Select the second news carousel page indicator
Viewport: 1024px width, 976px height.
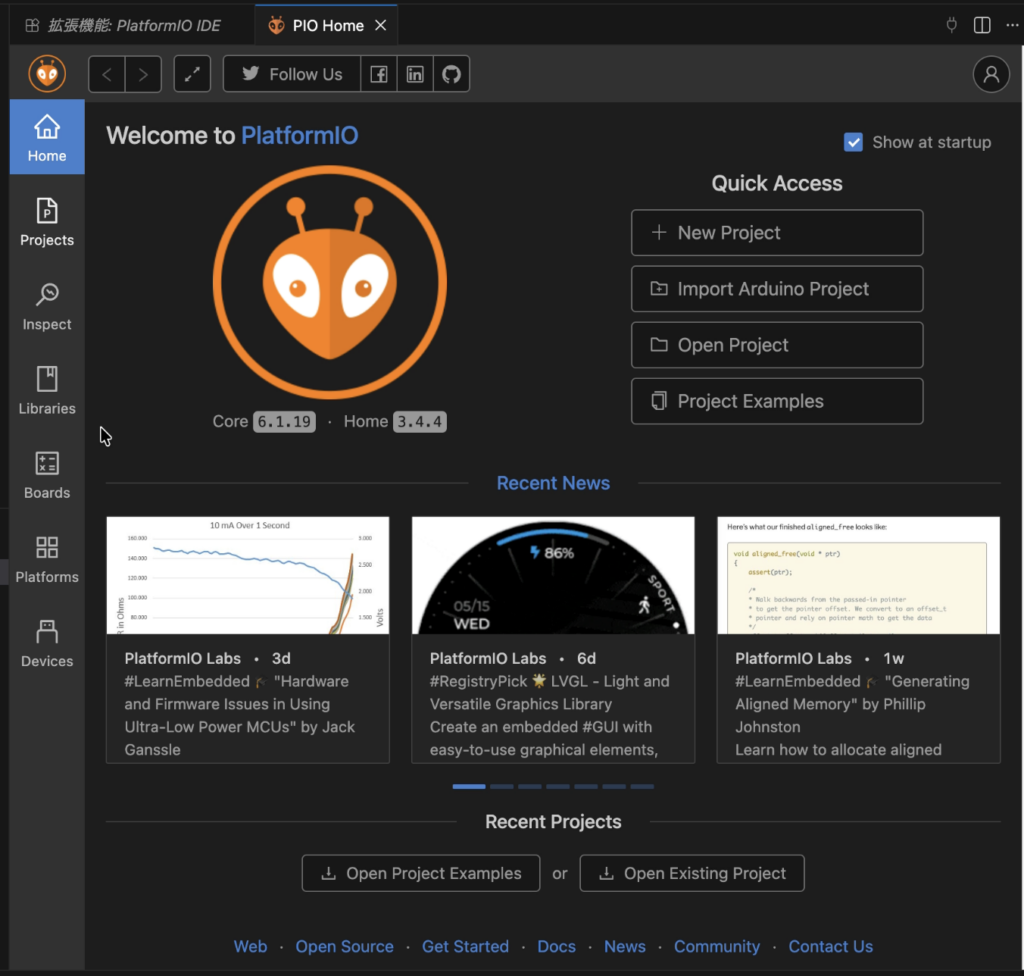pos(502,787)
